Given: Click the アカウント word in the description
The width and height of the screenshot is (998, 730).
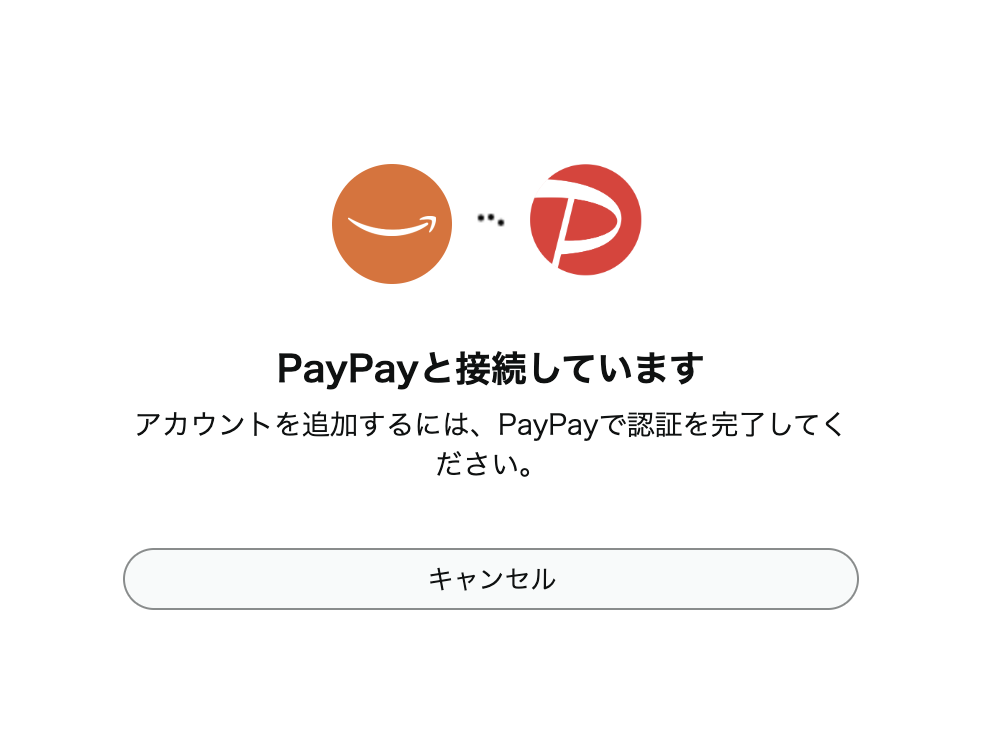Looking at the screenshot, I should (x=204, y=425).
